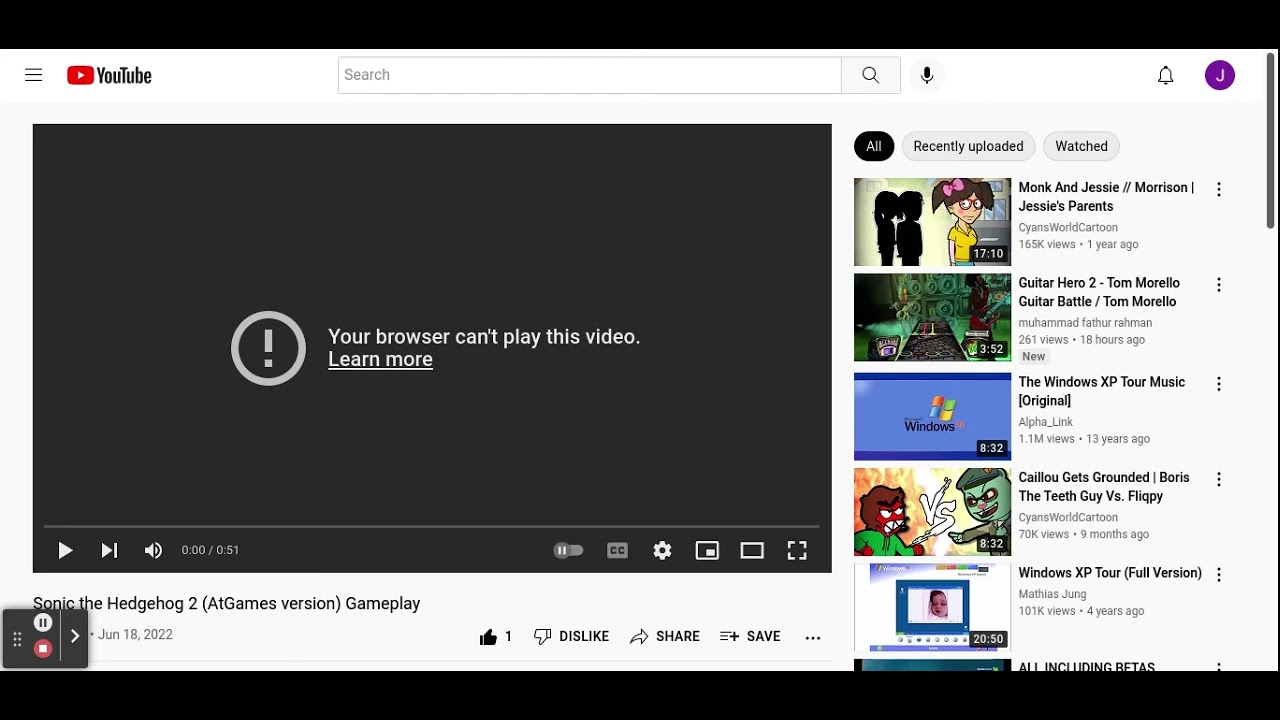
Task: Click the Sonic the Hedgehog 2 video title
Action: click(x=226, y=604)
